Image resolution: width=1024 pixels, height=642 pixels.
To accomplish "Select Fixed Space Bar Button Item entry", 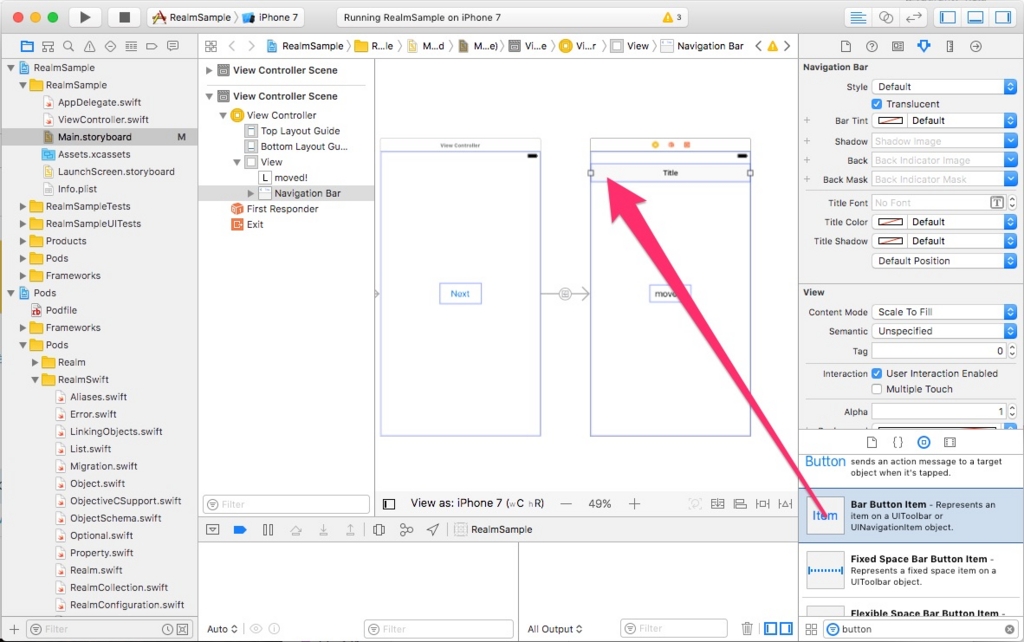I will (x=911, y=570).
